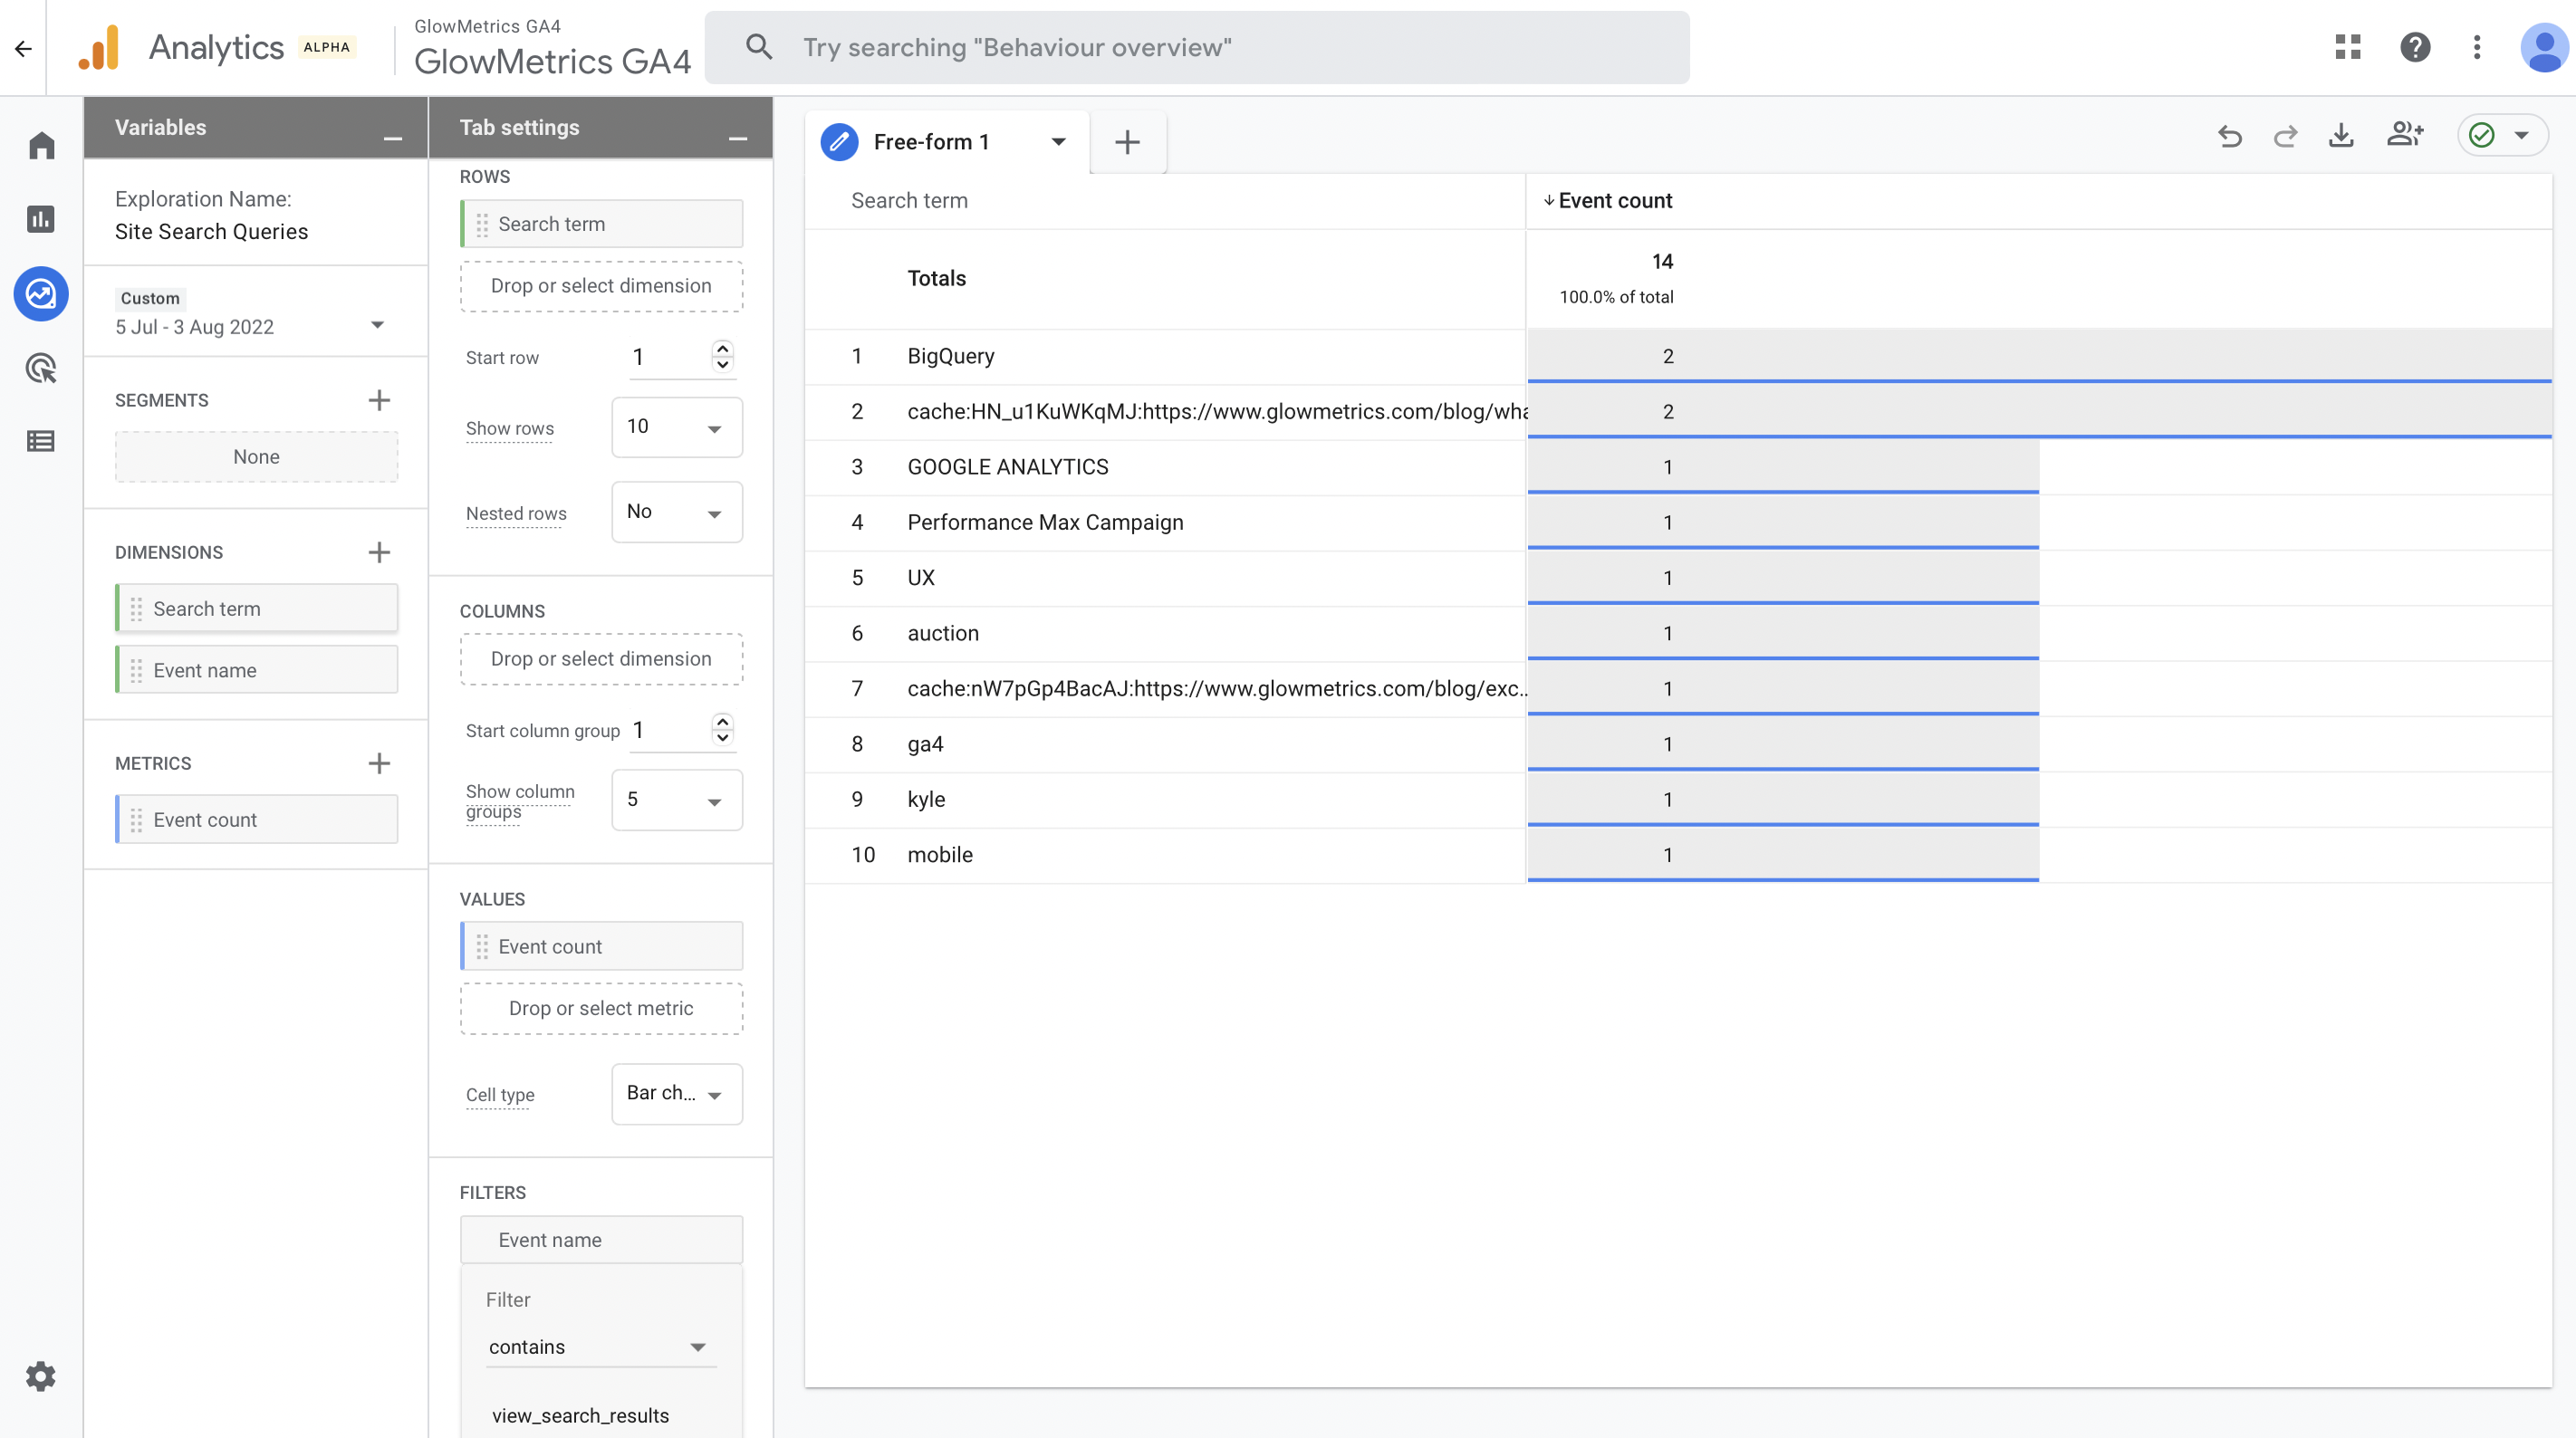Open Configure table icon in sidebar
The width and height of the screenshot is (2576, 1438).
(41, 441)
